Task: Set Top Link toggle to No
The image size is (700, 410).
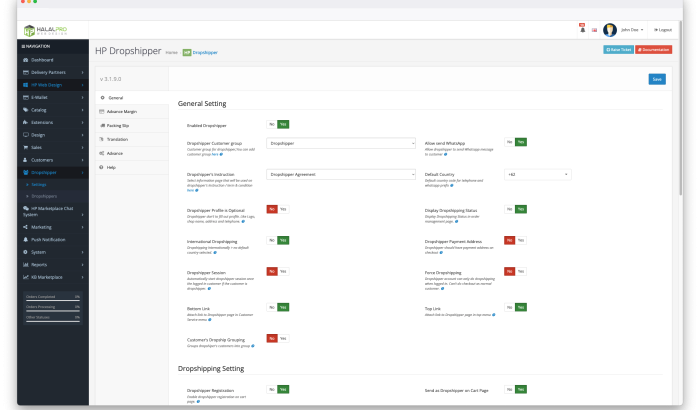Action: click(x=509, y=307)
